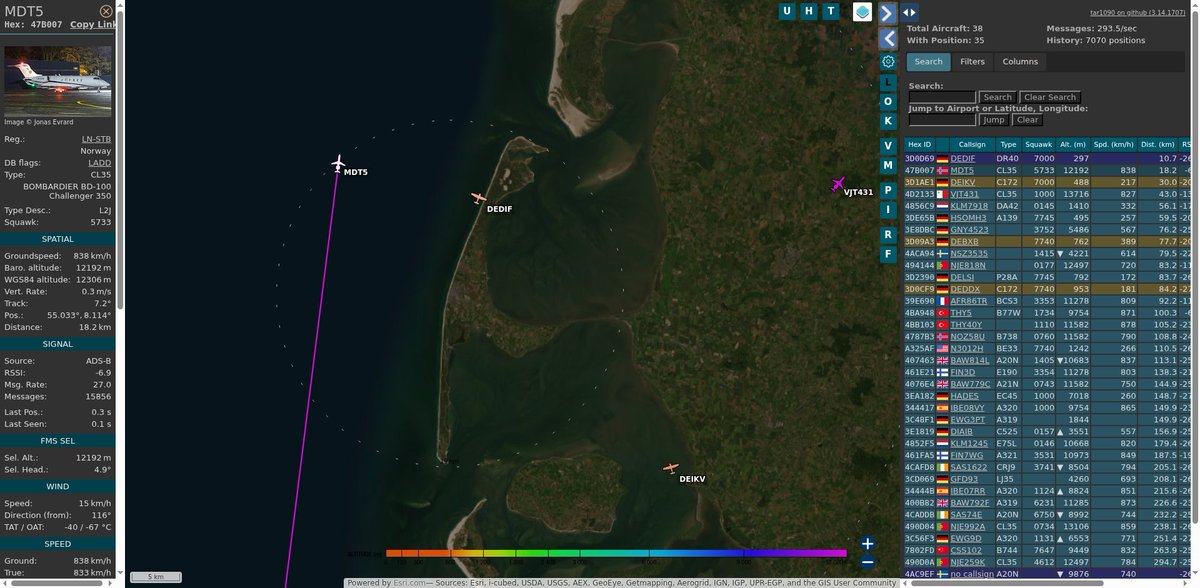Select the DEIKV aircraft icon on map

pos(670,468)
